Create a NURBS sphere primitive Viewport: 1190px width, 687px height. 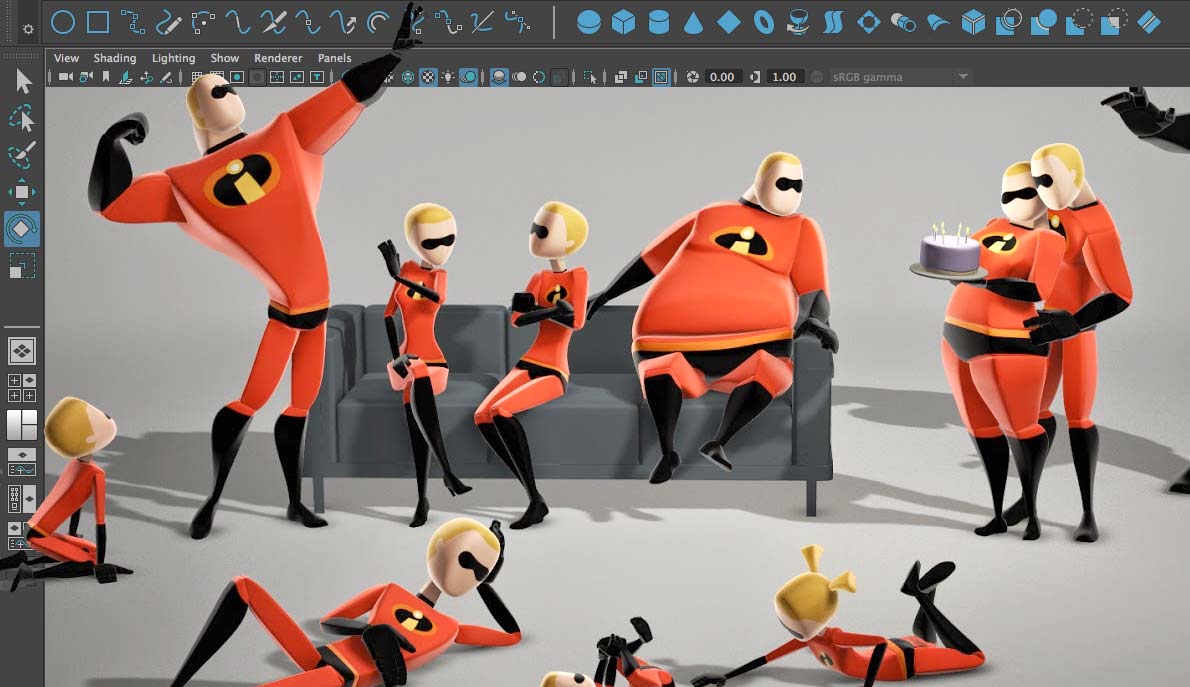point(588,23)
